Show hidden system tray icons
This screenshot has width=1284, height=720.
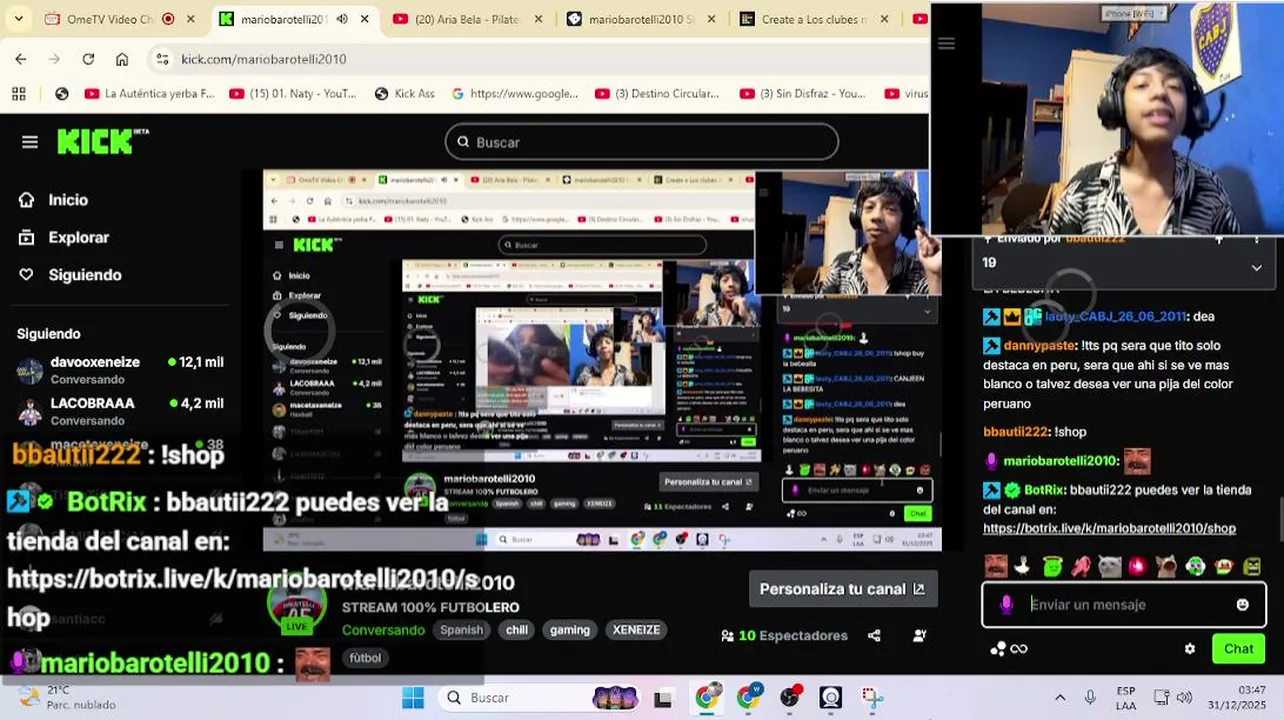(x=1060, y=698)
